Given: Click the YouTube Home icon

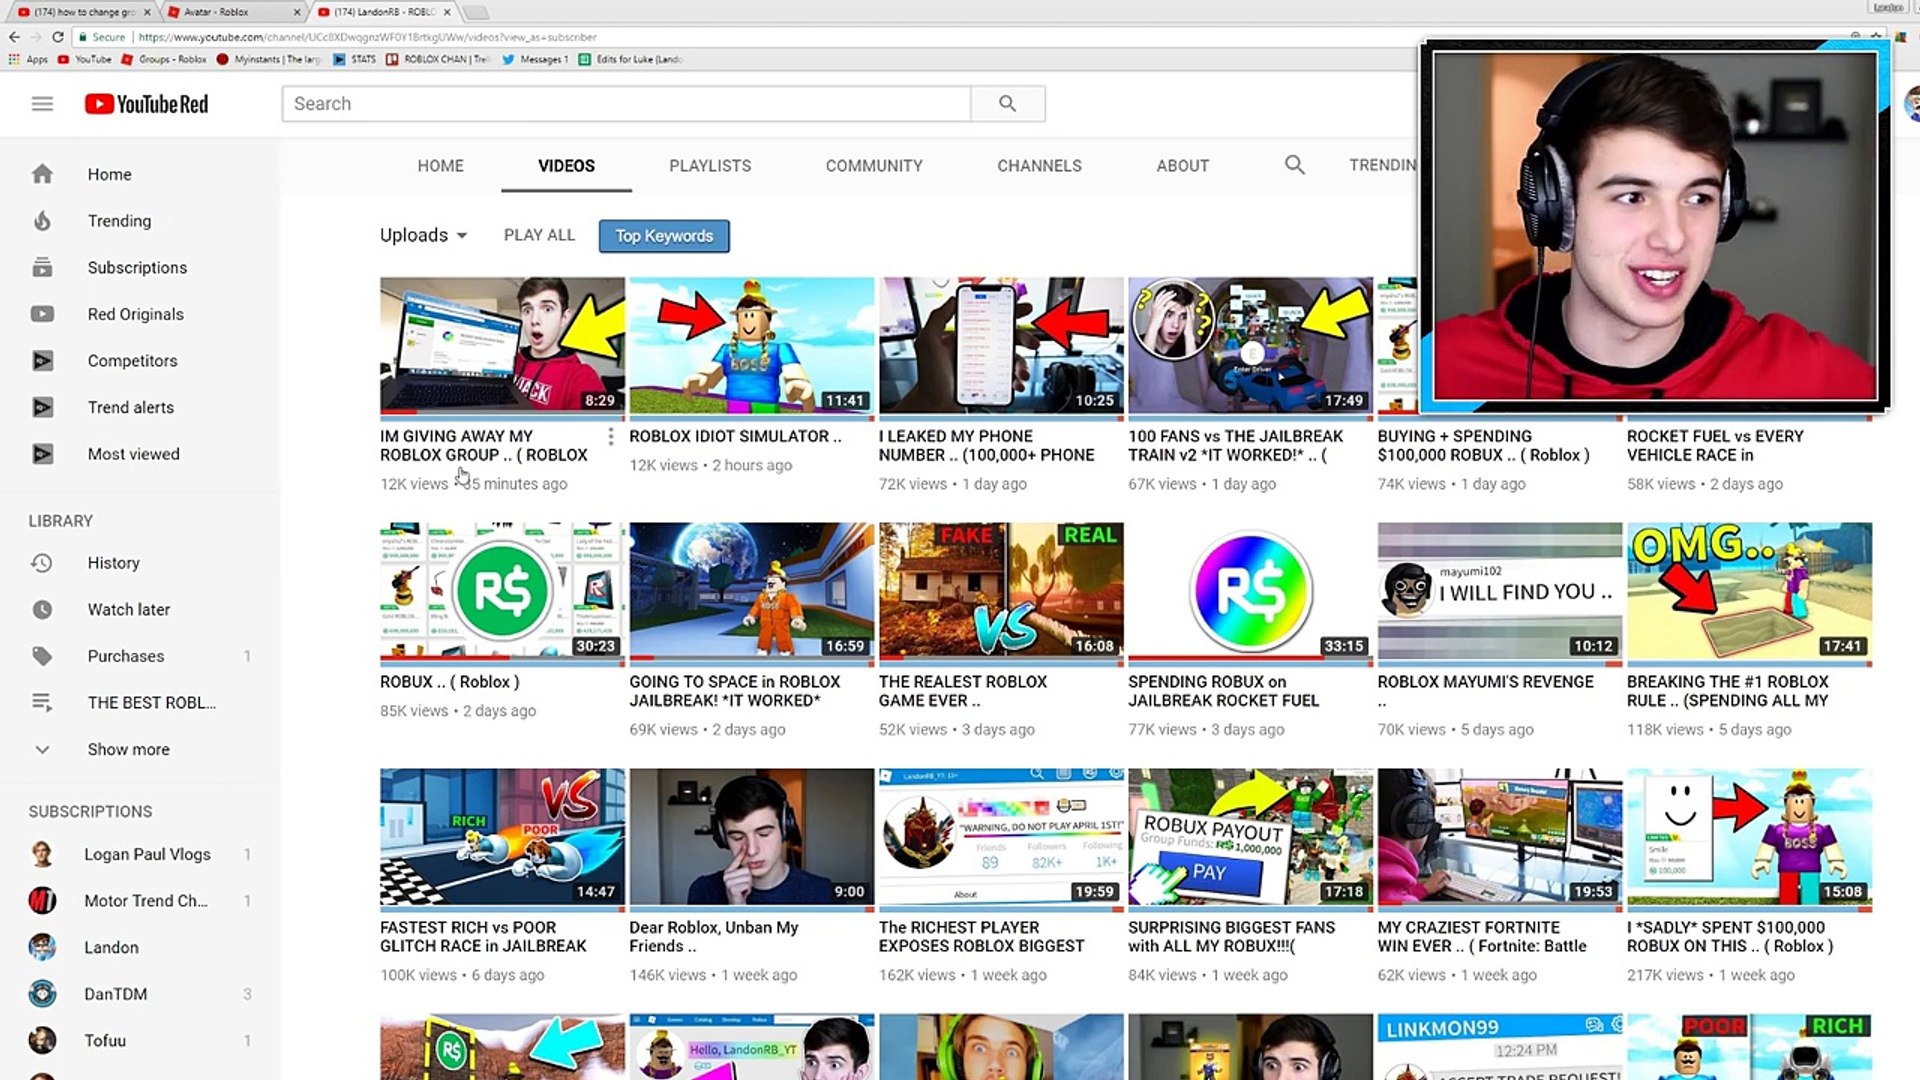Looking at the screenshot, I should click(x=42, y=173).
